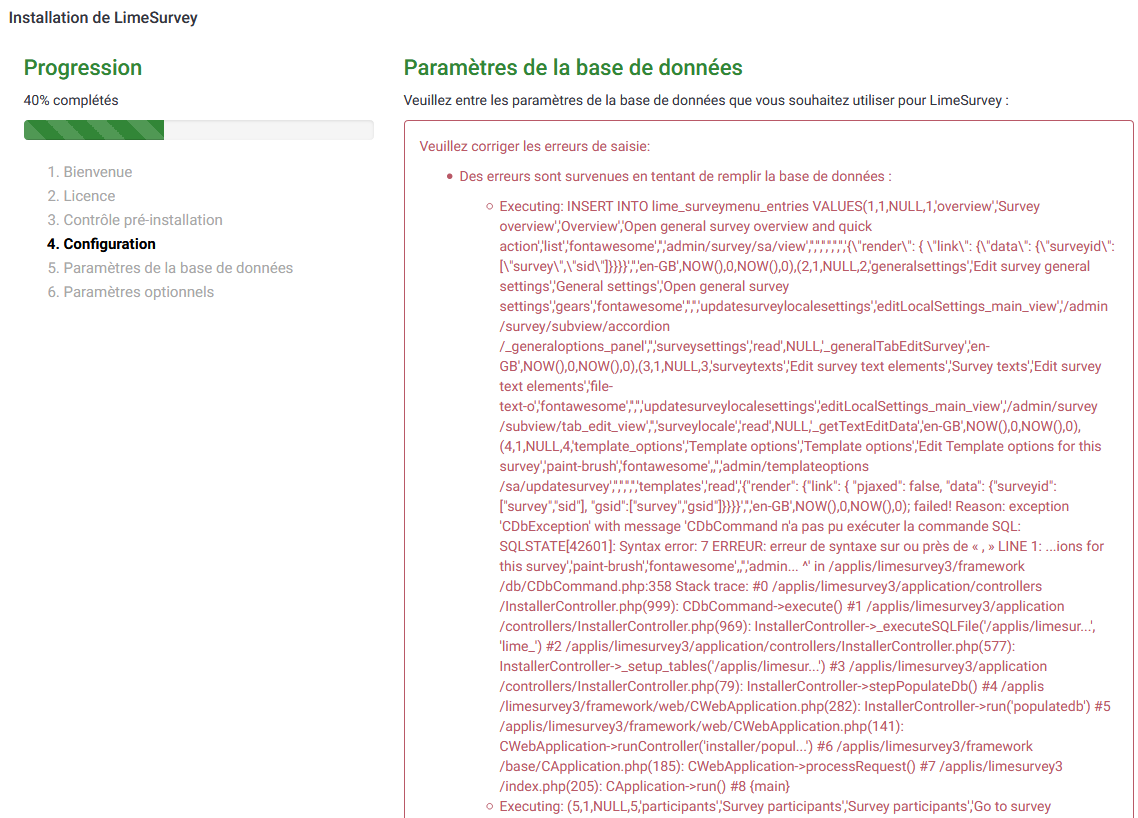Click the 'Executing: (5,1,NULL,5,'participants'' line
Image resolution: width=1138 pixels, height=818 pixels.
[775, 806]
